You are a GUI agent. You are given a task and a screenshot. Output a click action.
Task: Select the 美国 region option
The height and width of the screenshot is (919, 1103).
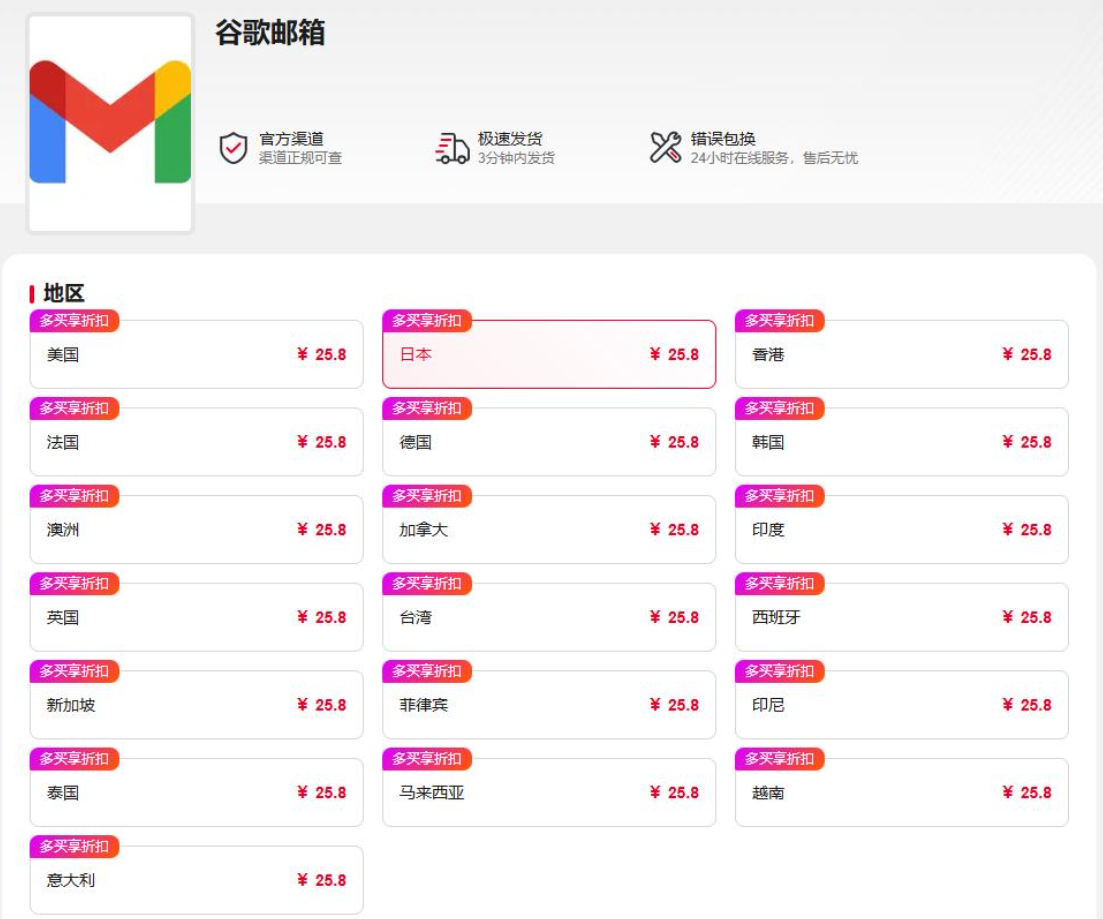coord(196,354)
